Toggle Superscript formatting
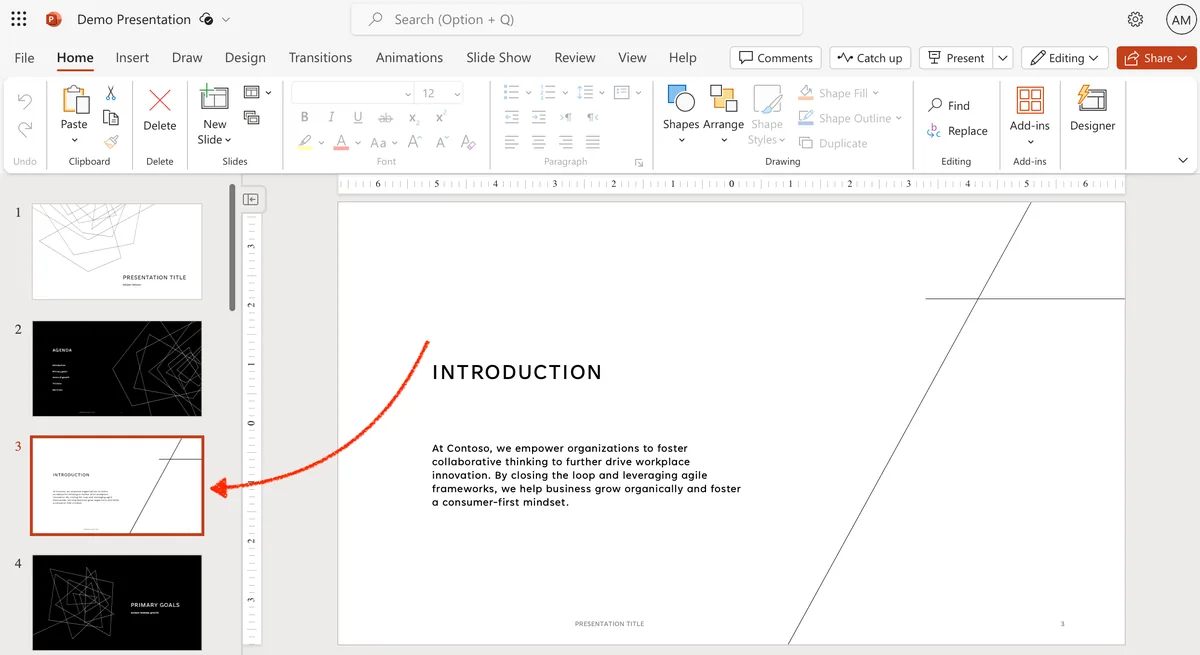Image resolution: width=1200 pixels, height=655 pixels. click(x=441, y=118)
